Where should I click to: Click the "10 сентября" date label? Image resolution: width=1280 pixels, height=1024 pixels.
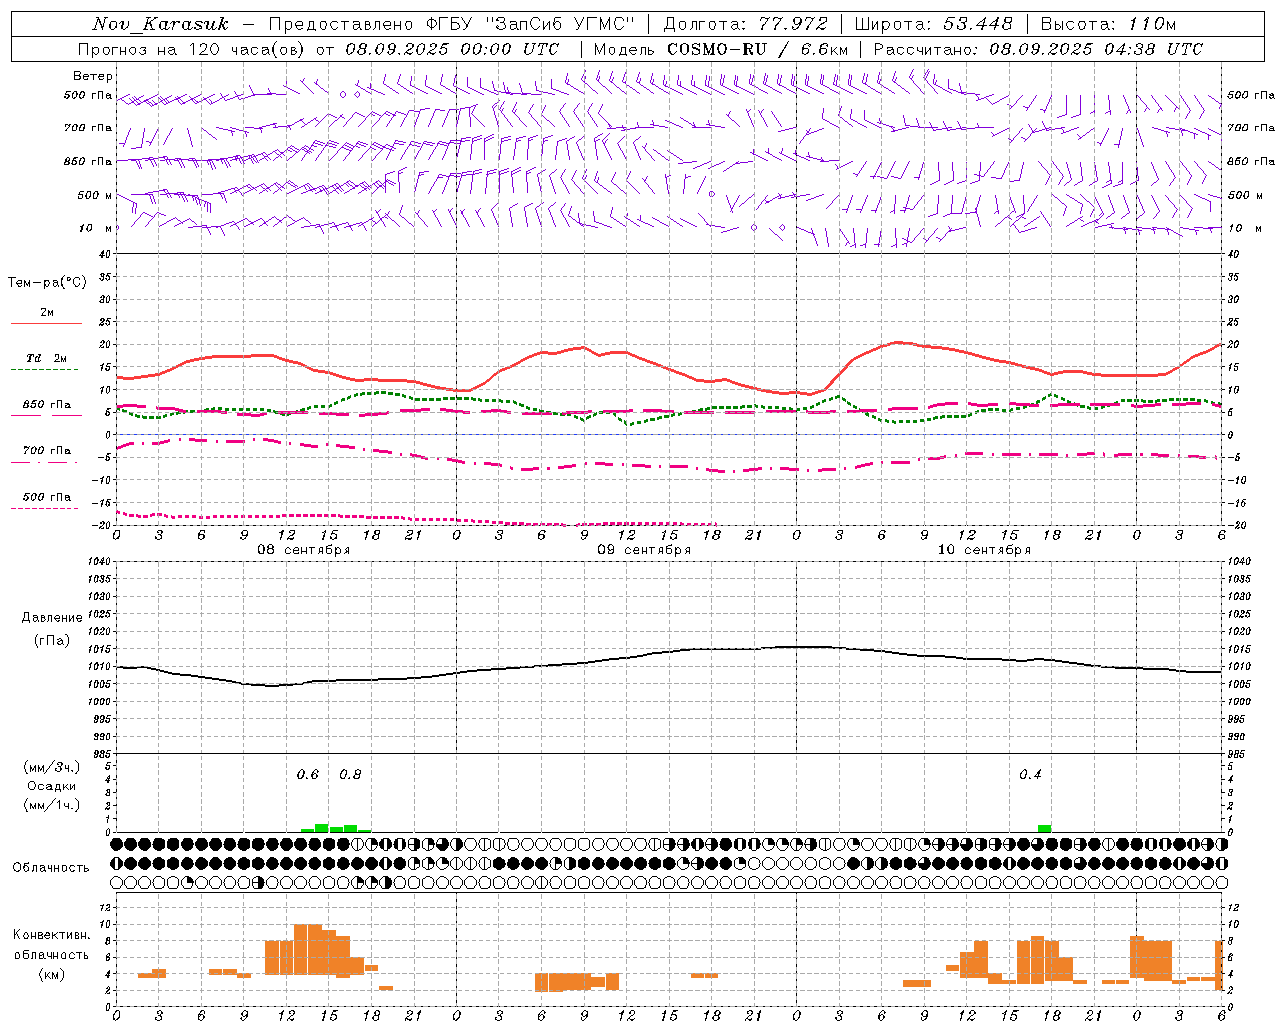[984, 550]
